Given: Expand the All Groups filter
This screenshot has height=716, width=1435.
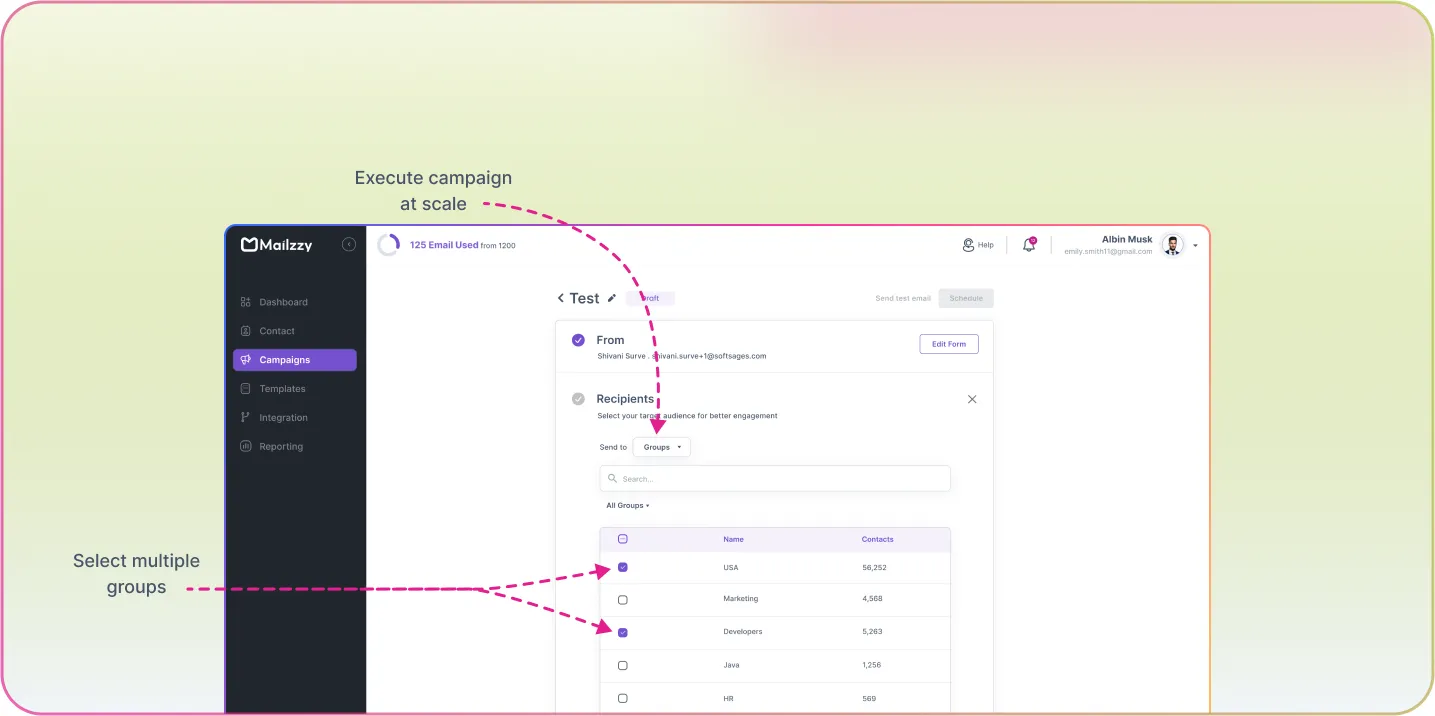Looking at the screenshot, I should (627, 505).
